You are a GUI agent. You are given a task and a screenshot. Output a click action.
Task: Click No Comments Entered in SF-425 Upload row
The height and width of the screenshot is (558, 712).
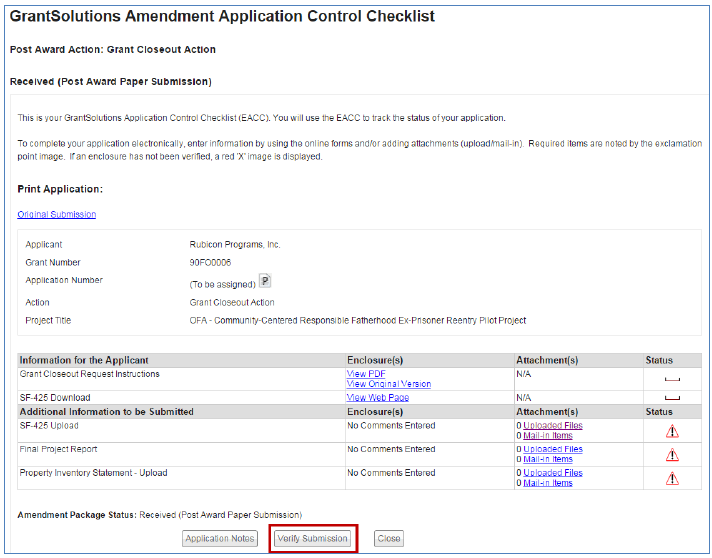pos(391,425)
